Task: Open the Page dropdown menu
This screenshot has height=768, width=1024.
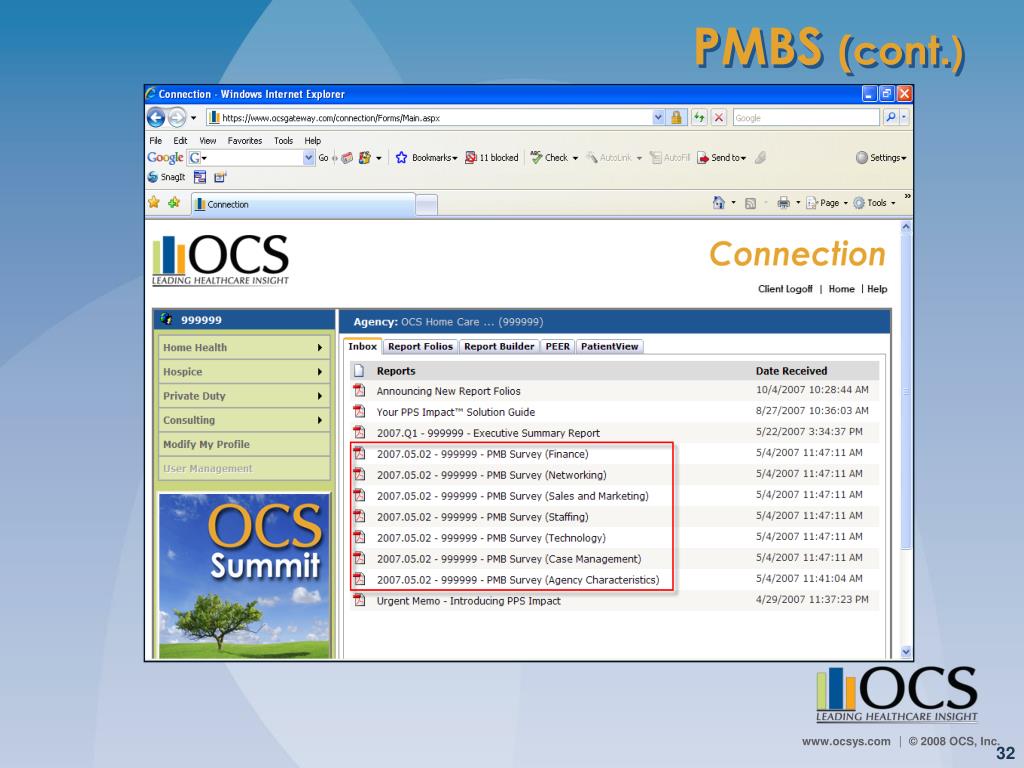Action: 827,203
